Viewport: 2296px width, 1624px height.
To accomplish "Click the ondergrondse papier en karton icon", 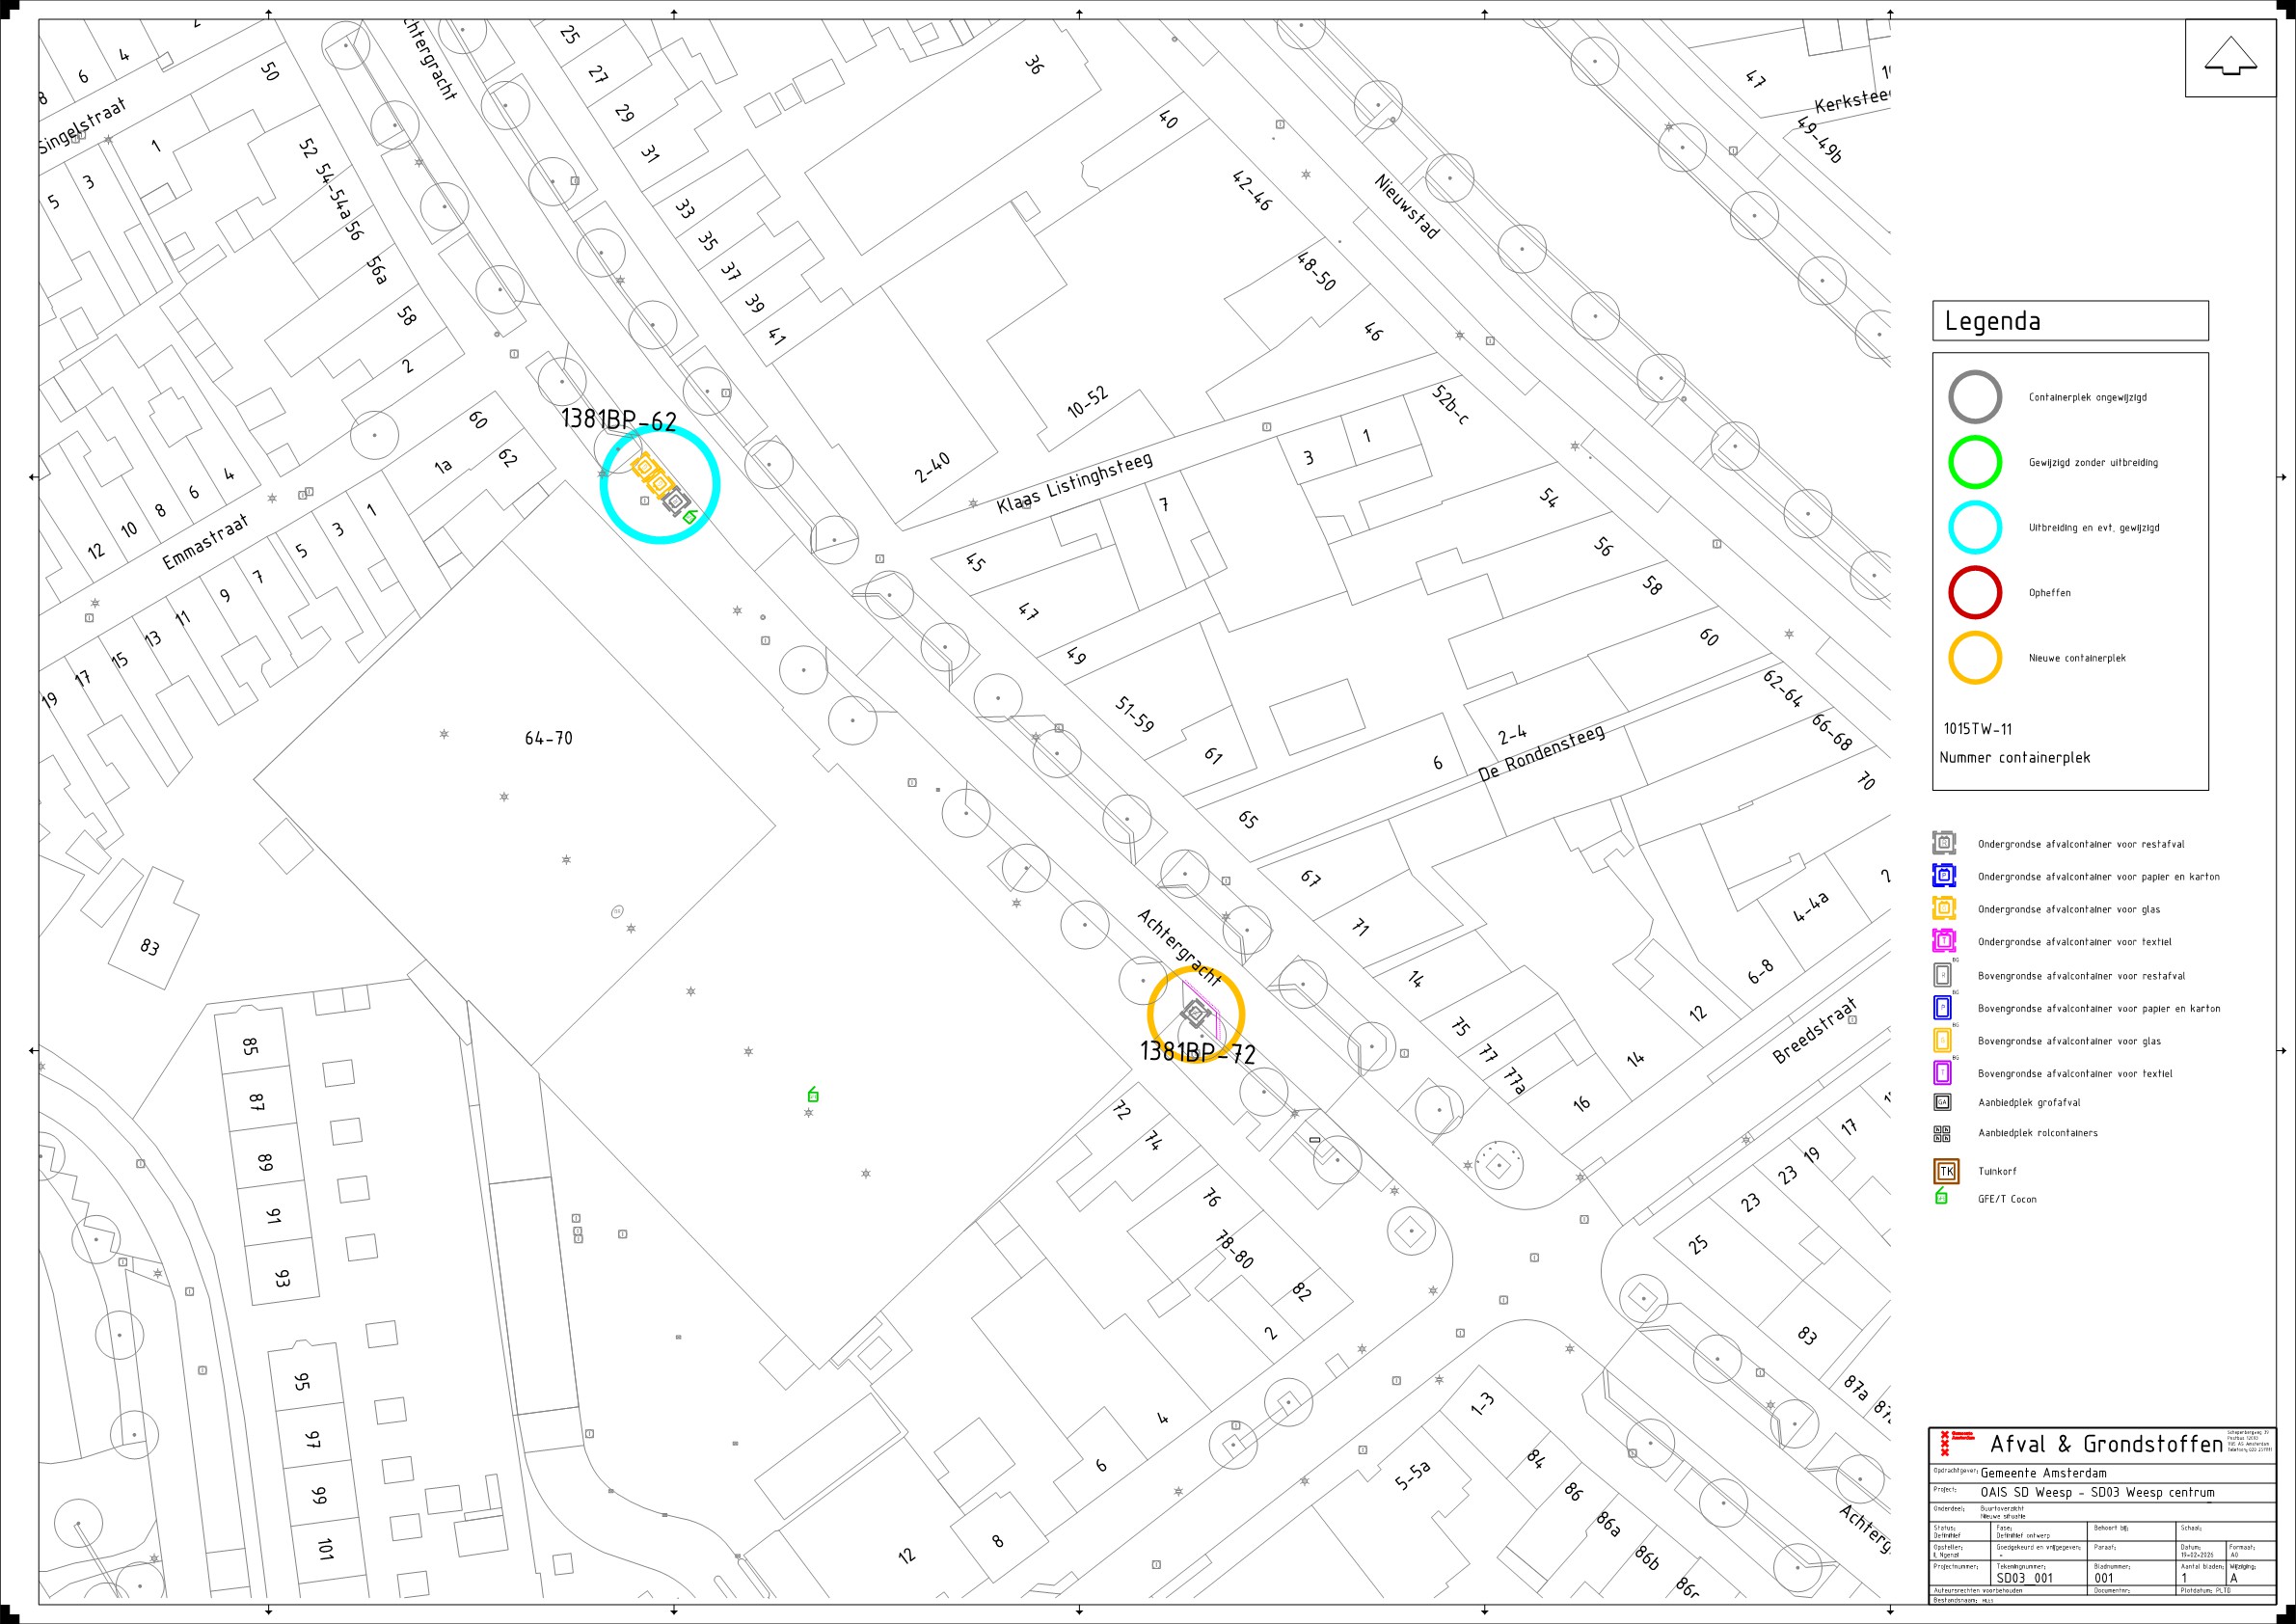I will 1943,876.
